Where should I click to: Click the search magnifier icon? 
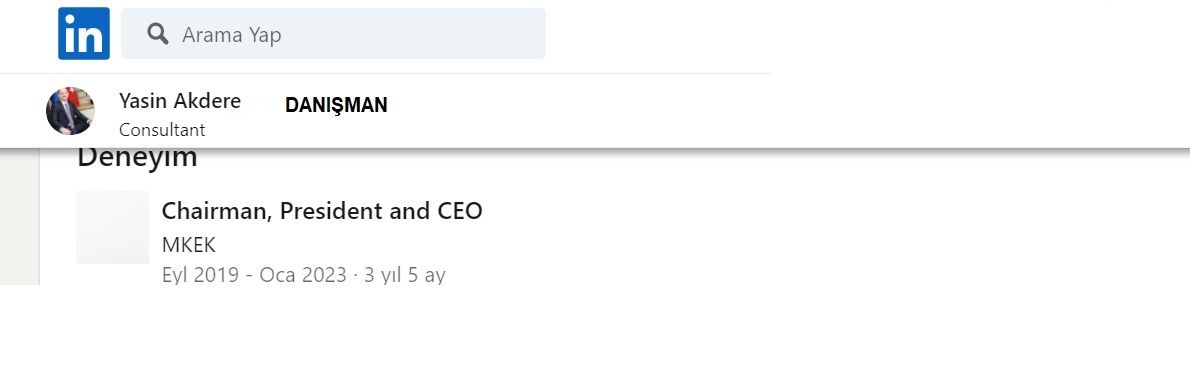[x=158, y=33]
